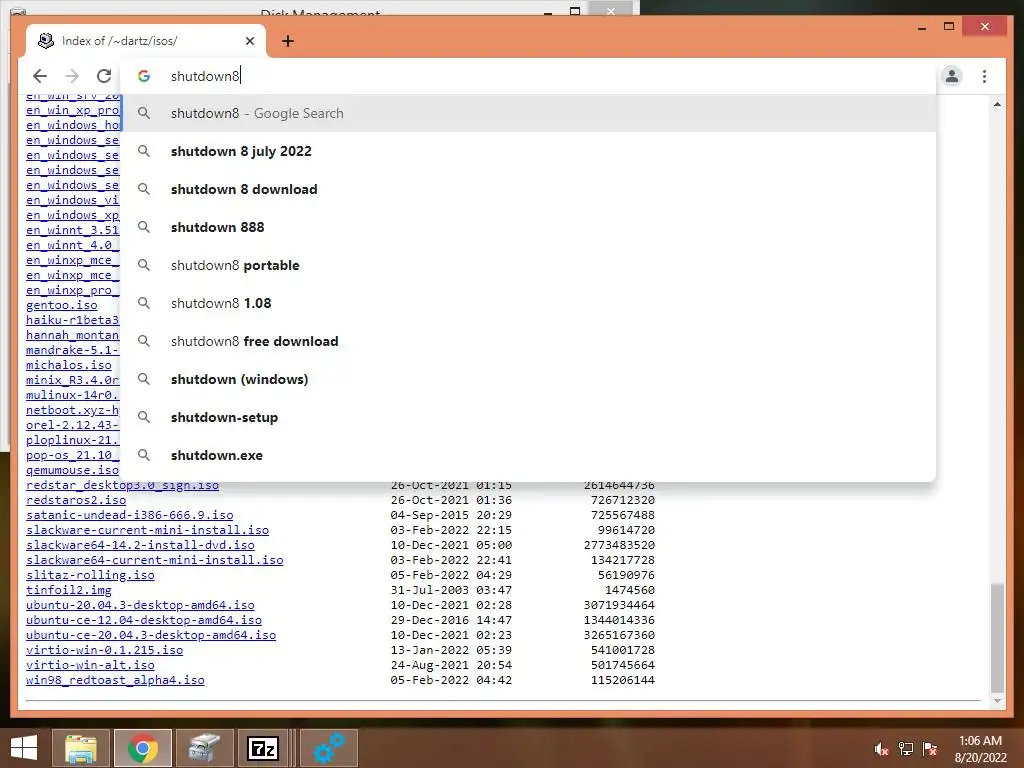Click search icon beside 'shutdown 888'
This screenshot has width=1024, height=768.
pyautogui.click(x=144, y=227)
